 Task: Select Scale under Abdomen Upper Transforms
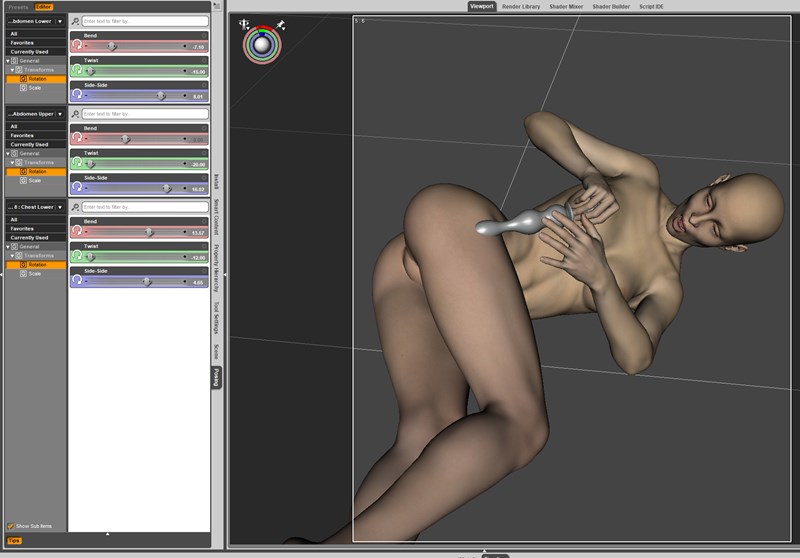click(35, 181)
